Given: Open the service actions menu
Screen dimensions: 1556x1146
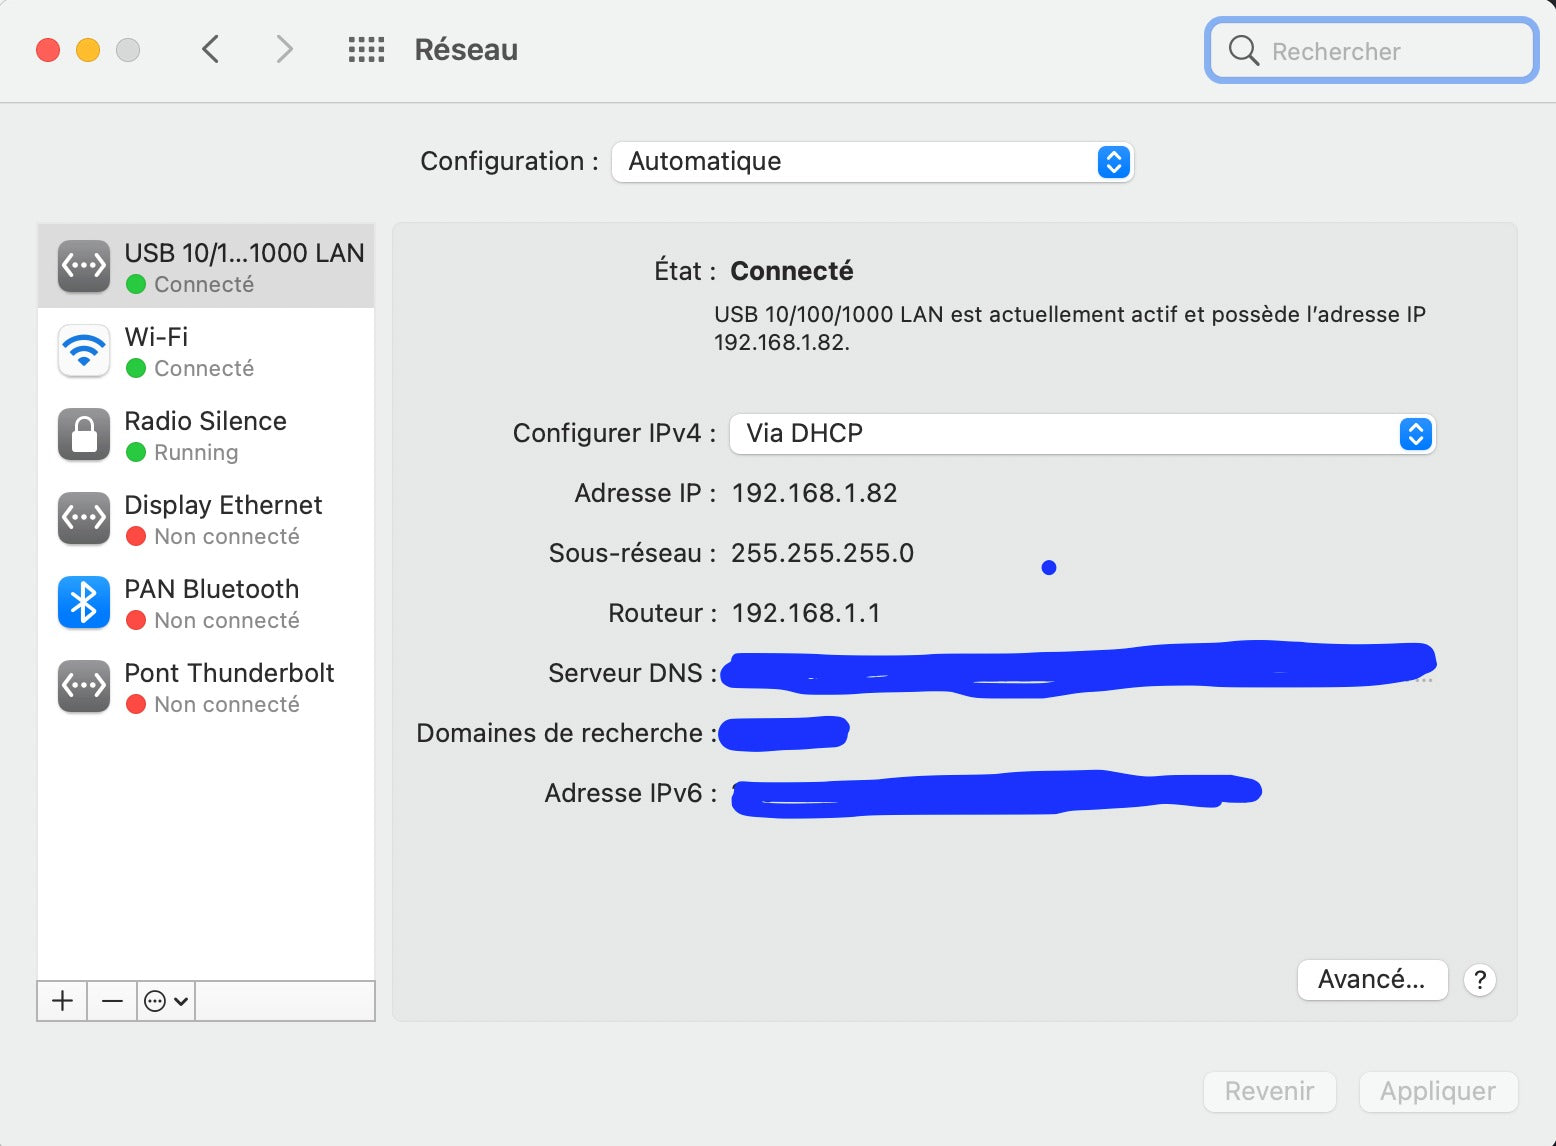Looking at the screenshot, I should (166, 1001).
